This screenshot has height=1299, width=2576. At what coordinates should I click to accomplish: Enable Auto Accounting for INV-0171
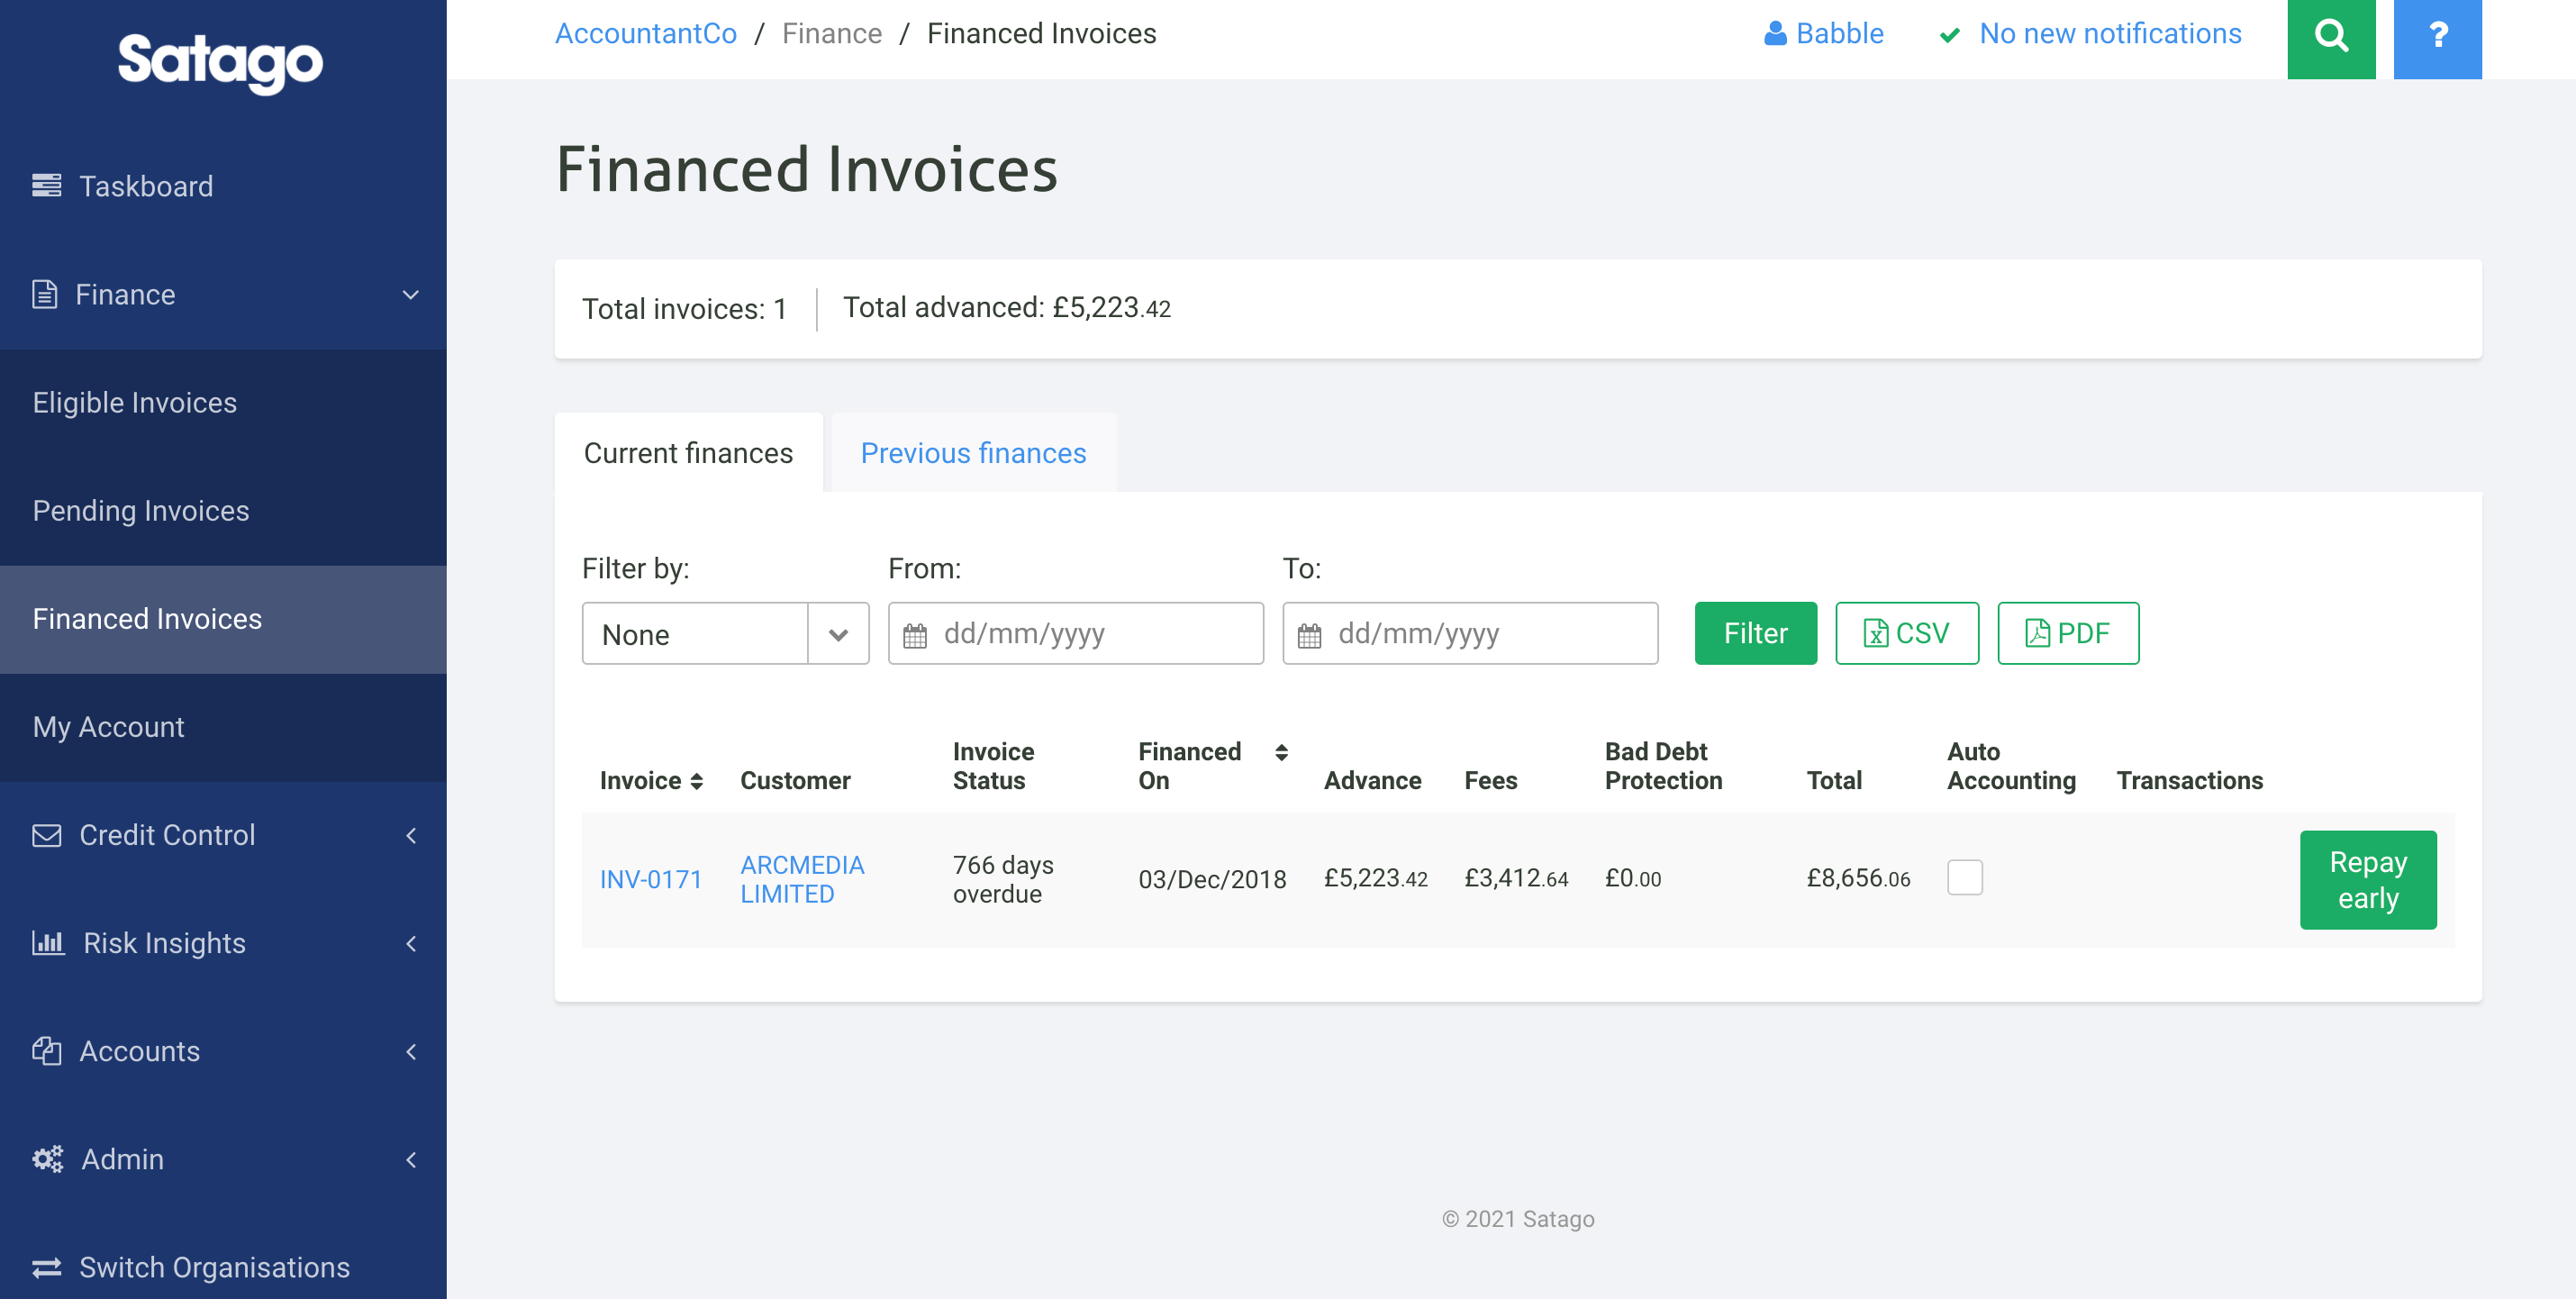point(1965,878)
